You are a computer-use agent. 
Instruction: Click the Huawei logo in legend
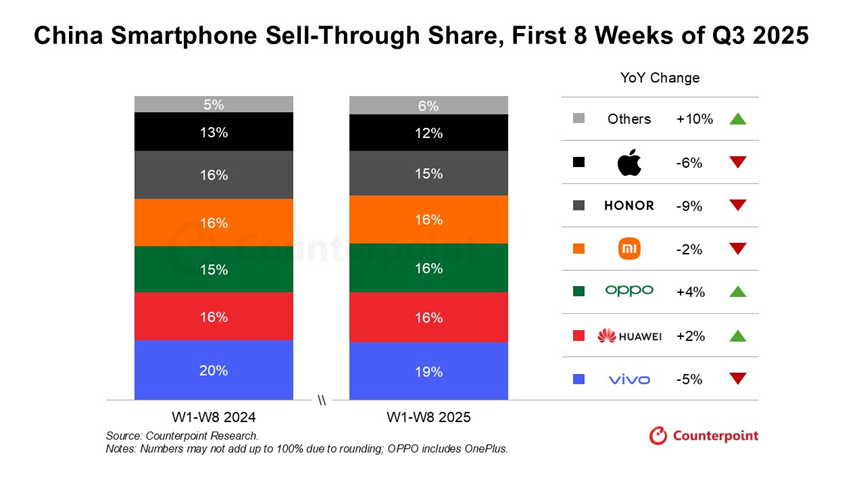629,335
